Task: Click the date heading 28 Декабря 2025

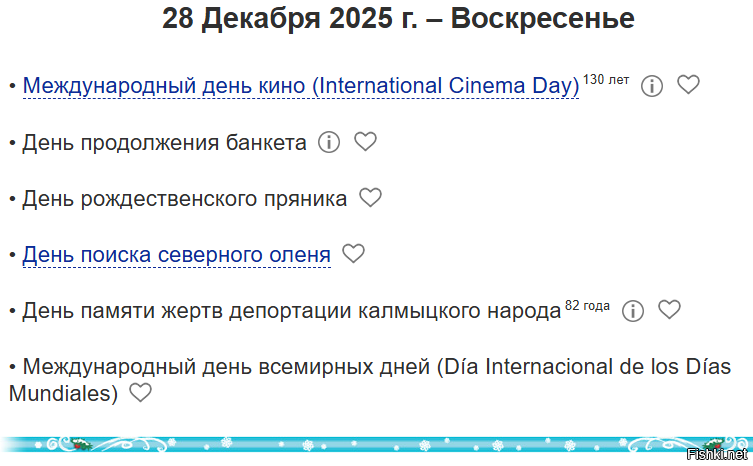Action: coord(398,18)
